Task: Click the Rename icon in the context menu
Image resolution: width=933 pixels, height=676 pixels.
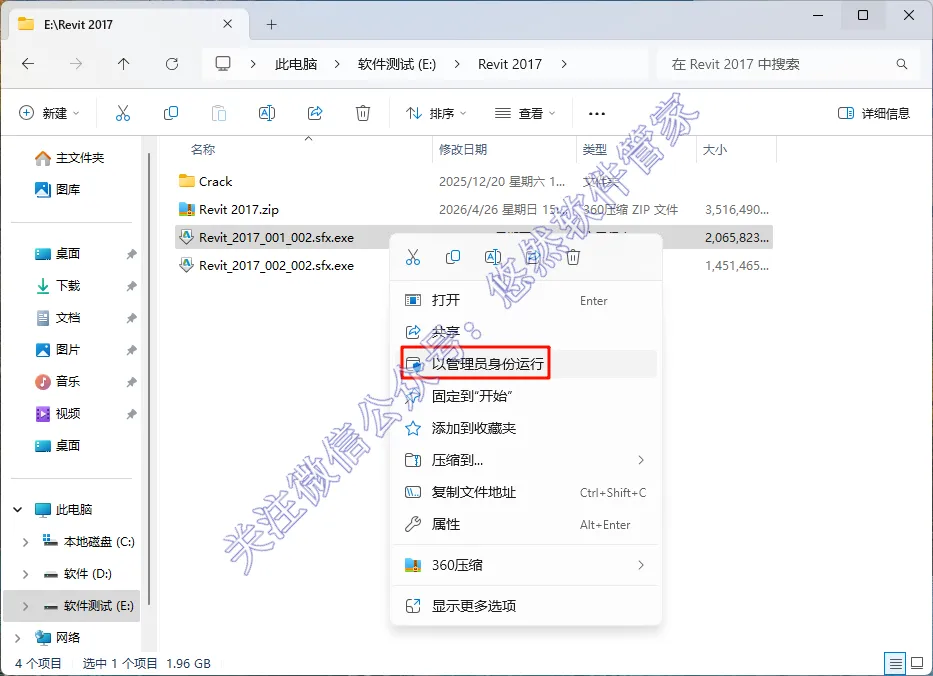Action: 493,257
